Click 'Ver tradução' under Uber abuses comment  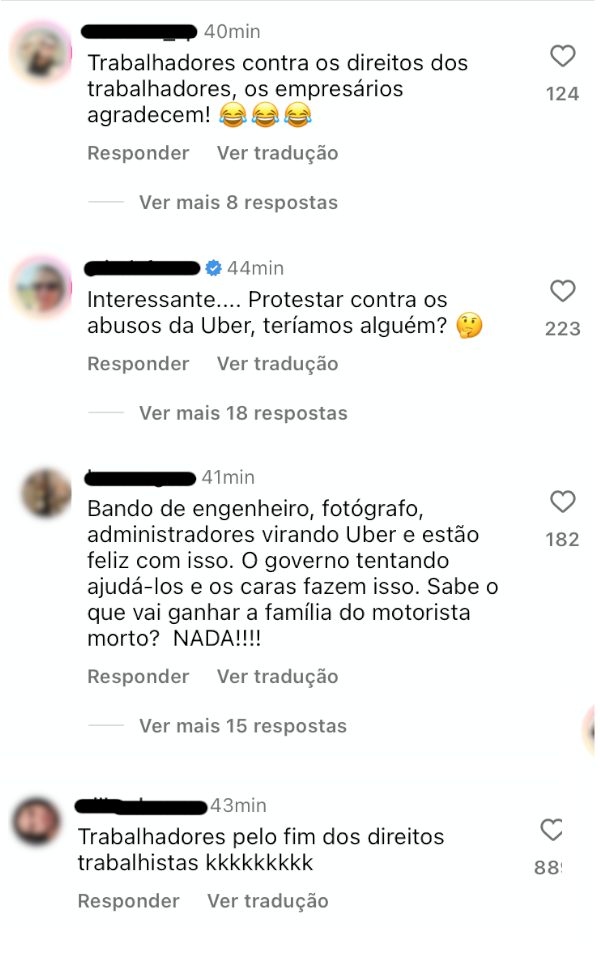point(277,364)
